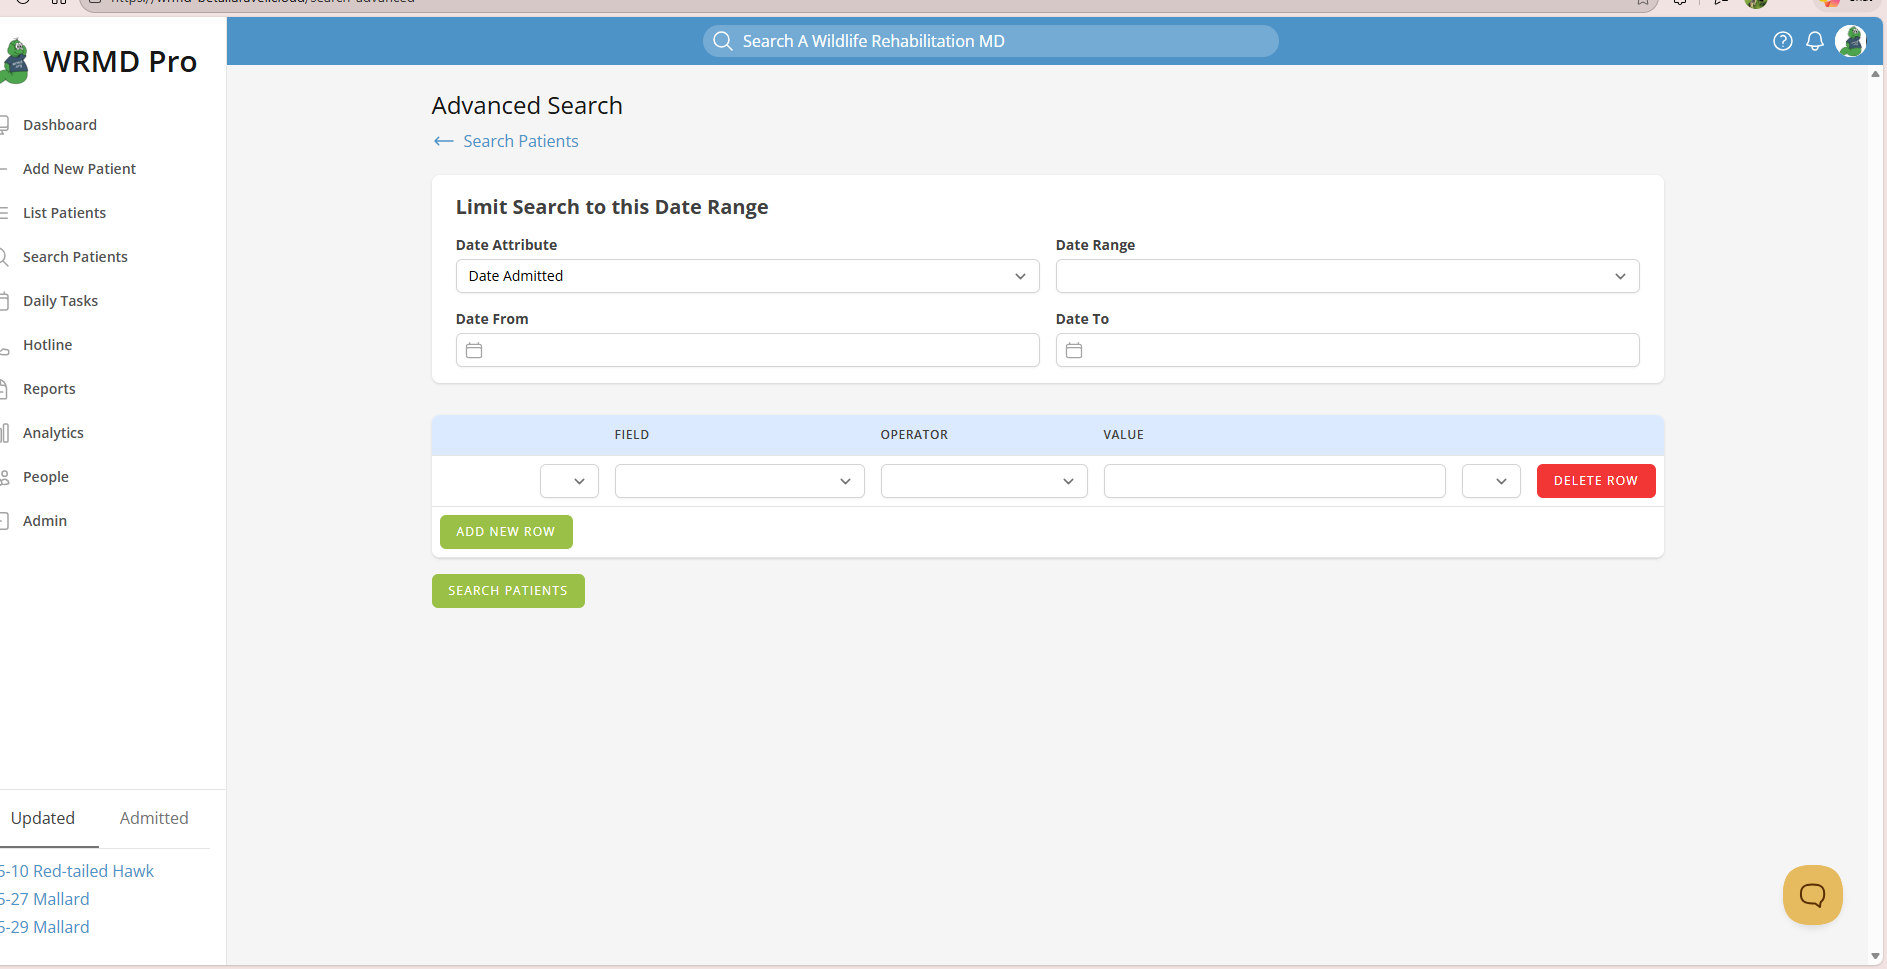This screenshot has height=969, width=1887.
Task: Open Hotline in the sidebar
Action: (47, 345)
